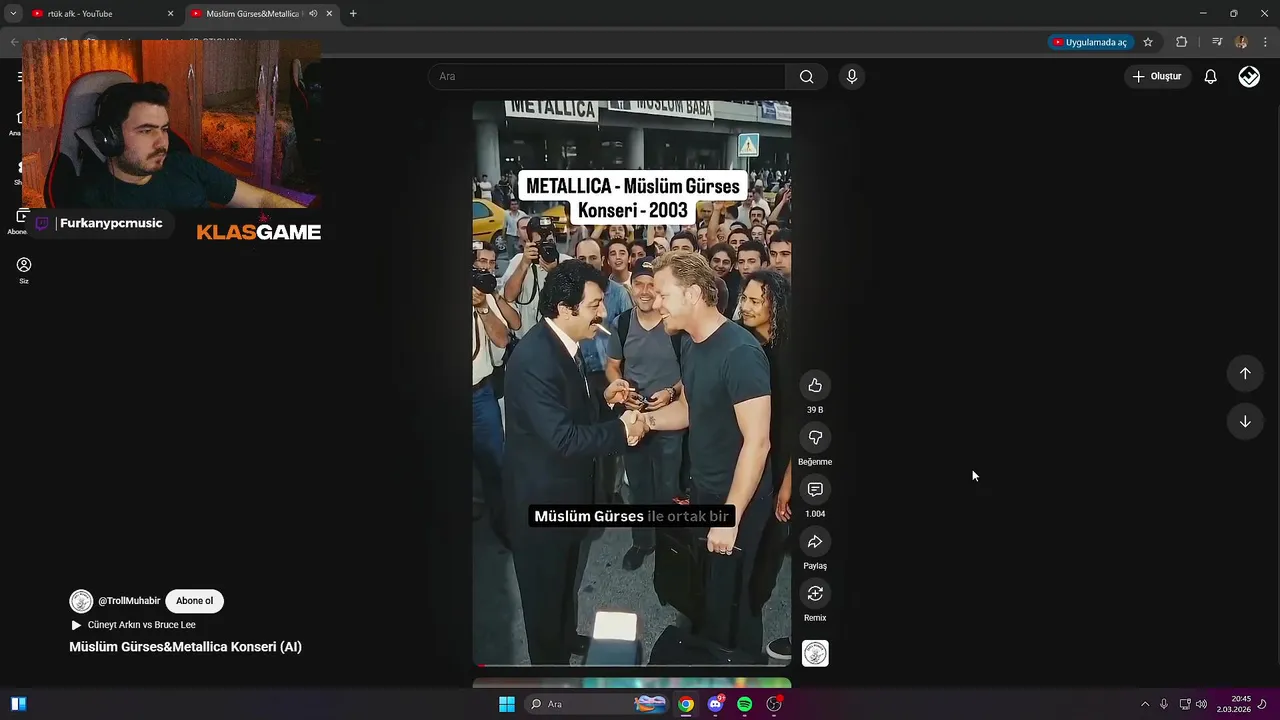Share the short via Paylaş
This screenshot has height=720, width=1280.
[815, 542]
